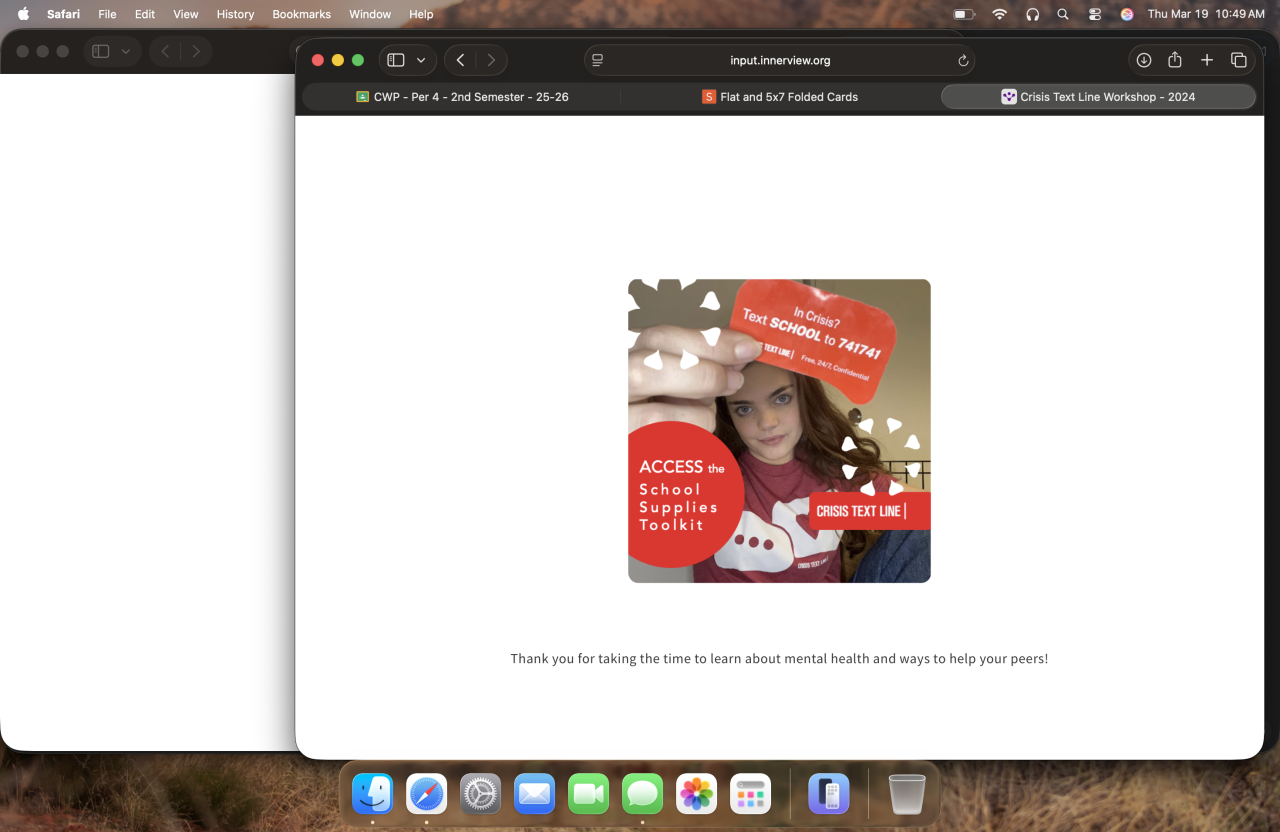Open the View menu
The width and height of the screenshot is (1280, 832).
[x=186, y=14]
